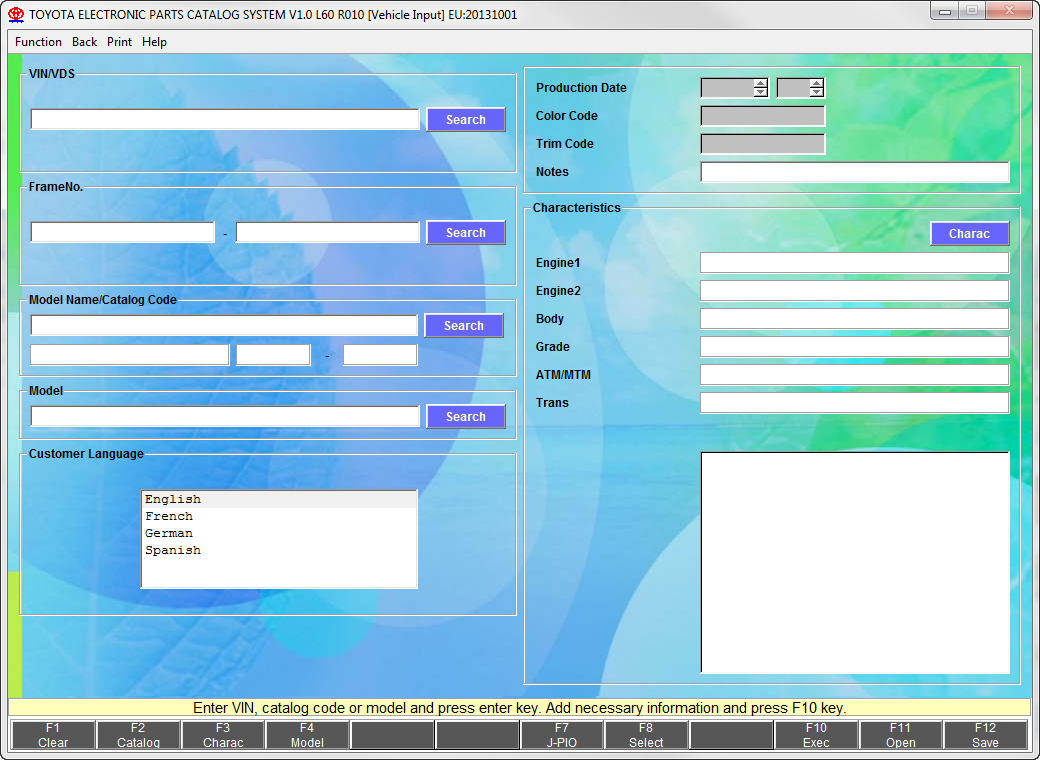The width and height of the screenshot is (1040, 760).
Task: Select Spanish in Customer Language list
Action: coord(279,550)
